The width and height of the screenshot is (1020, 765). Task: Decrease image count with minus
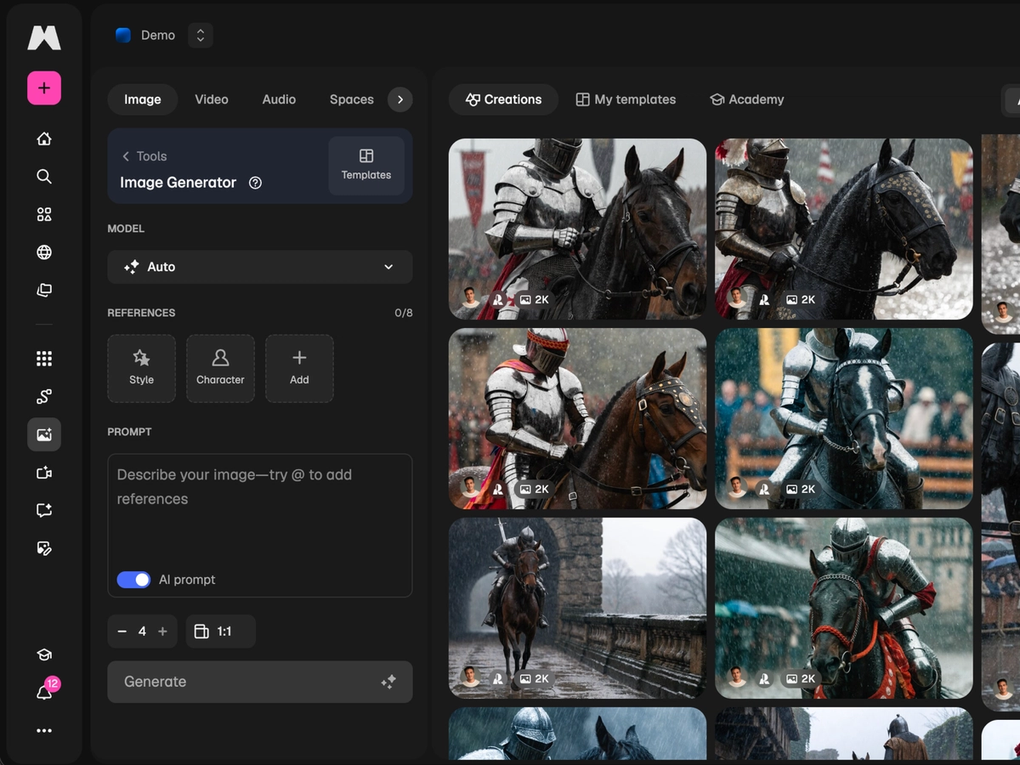[122, 631]
